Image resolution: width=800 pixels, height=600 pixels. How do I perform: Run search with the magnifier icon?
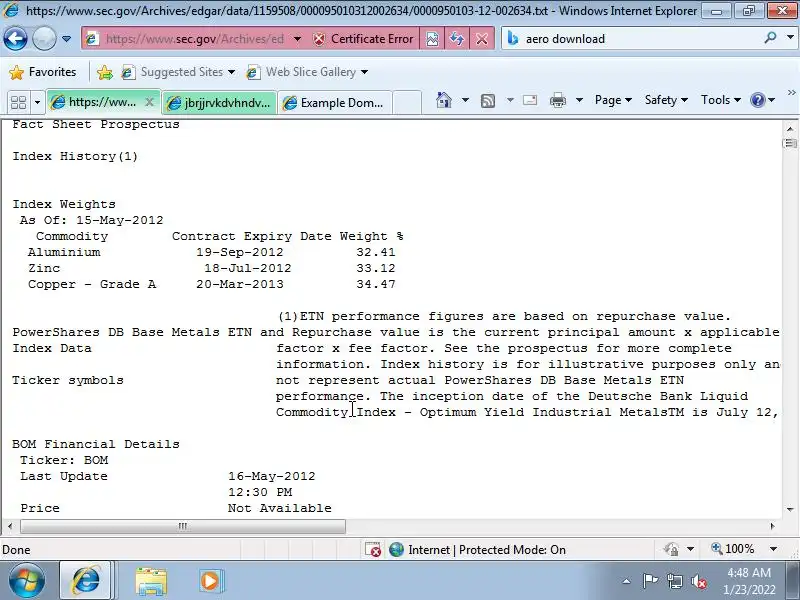pos(770,38)
